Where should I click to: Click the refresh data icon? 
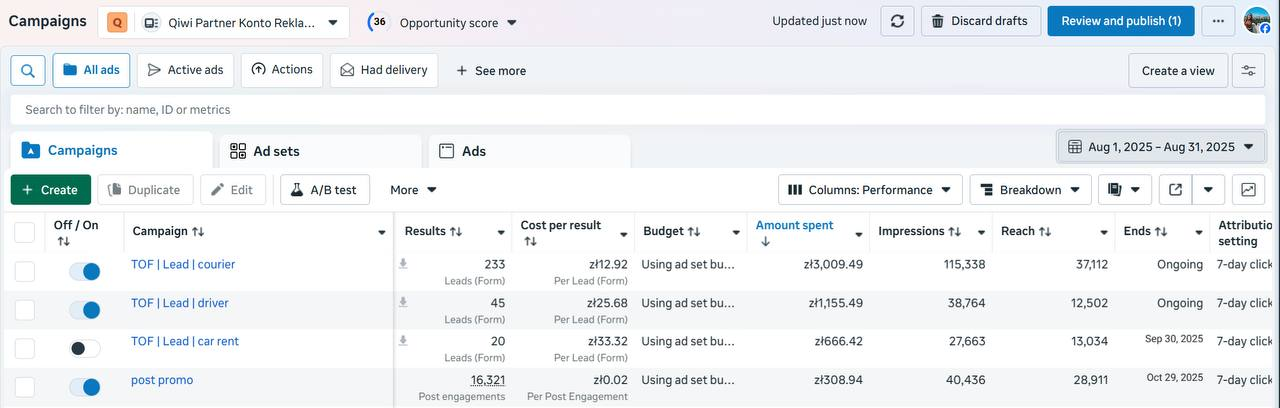pos(897,21)
